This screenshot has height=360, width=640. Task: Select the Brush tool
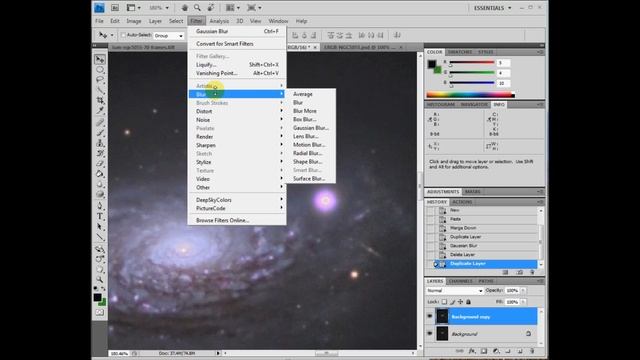pos(100,133)
